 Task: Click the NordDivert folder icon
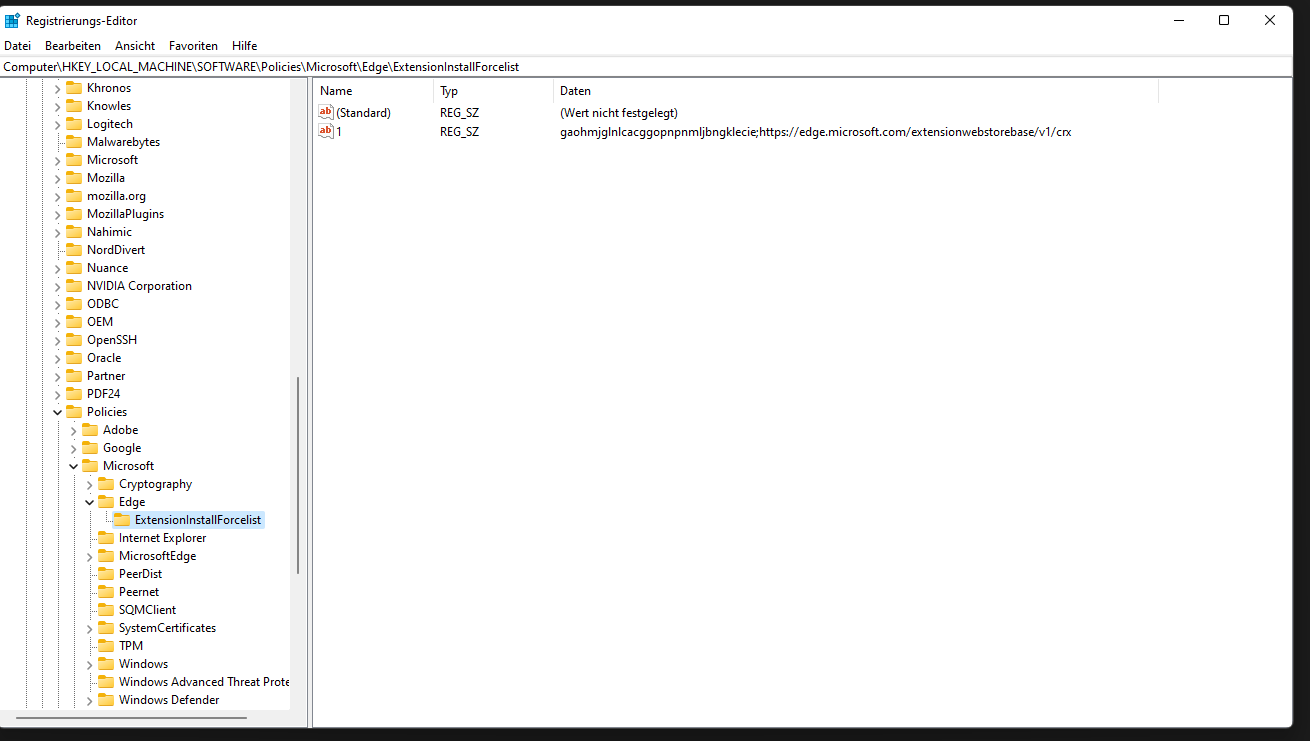coord(74,250)
